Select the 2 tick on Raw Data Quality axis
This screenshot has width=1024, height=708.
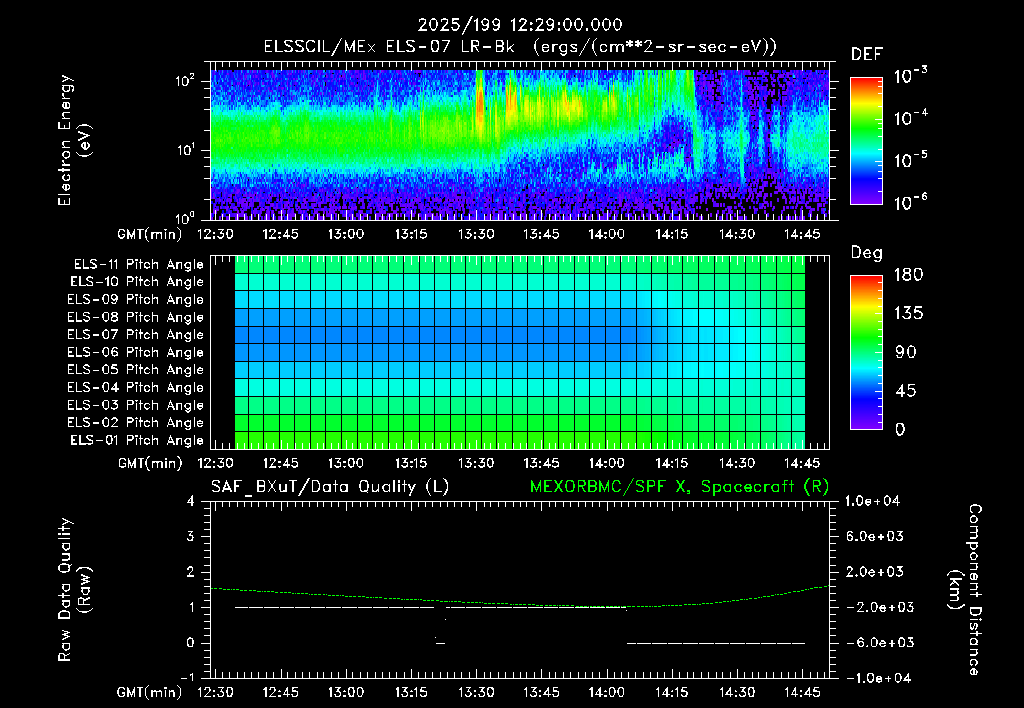pos(190,571)
